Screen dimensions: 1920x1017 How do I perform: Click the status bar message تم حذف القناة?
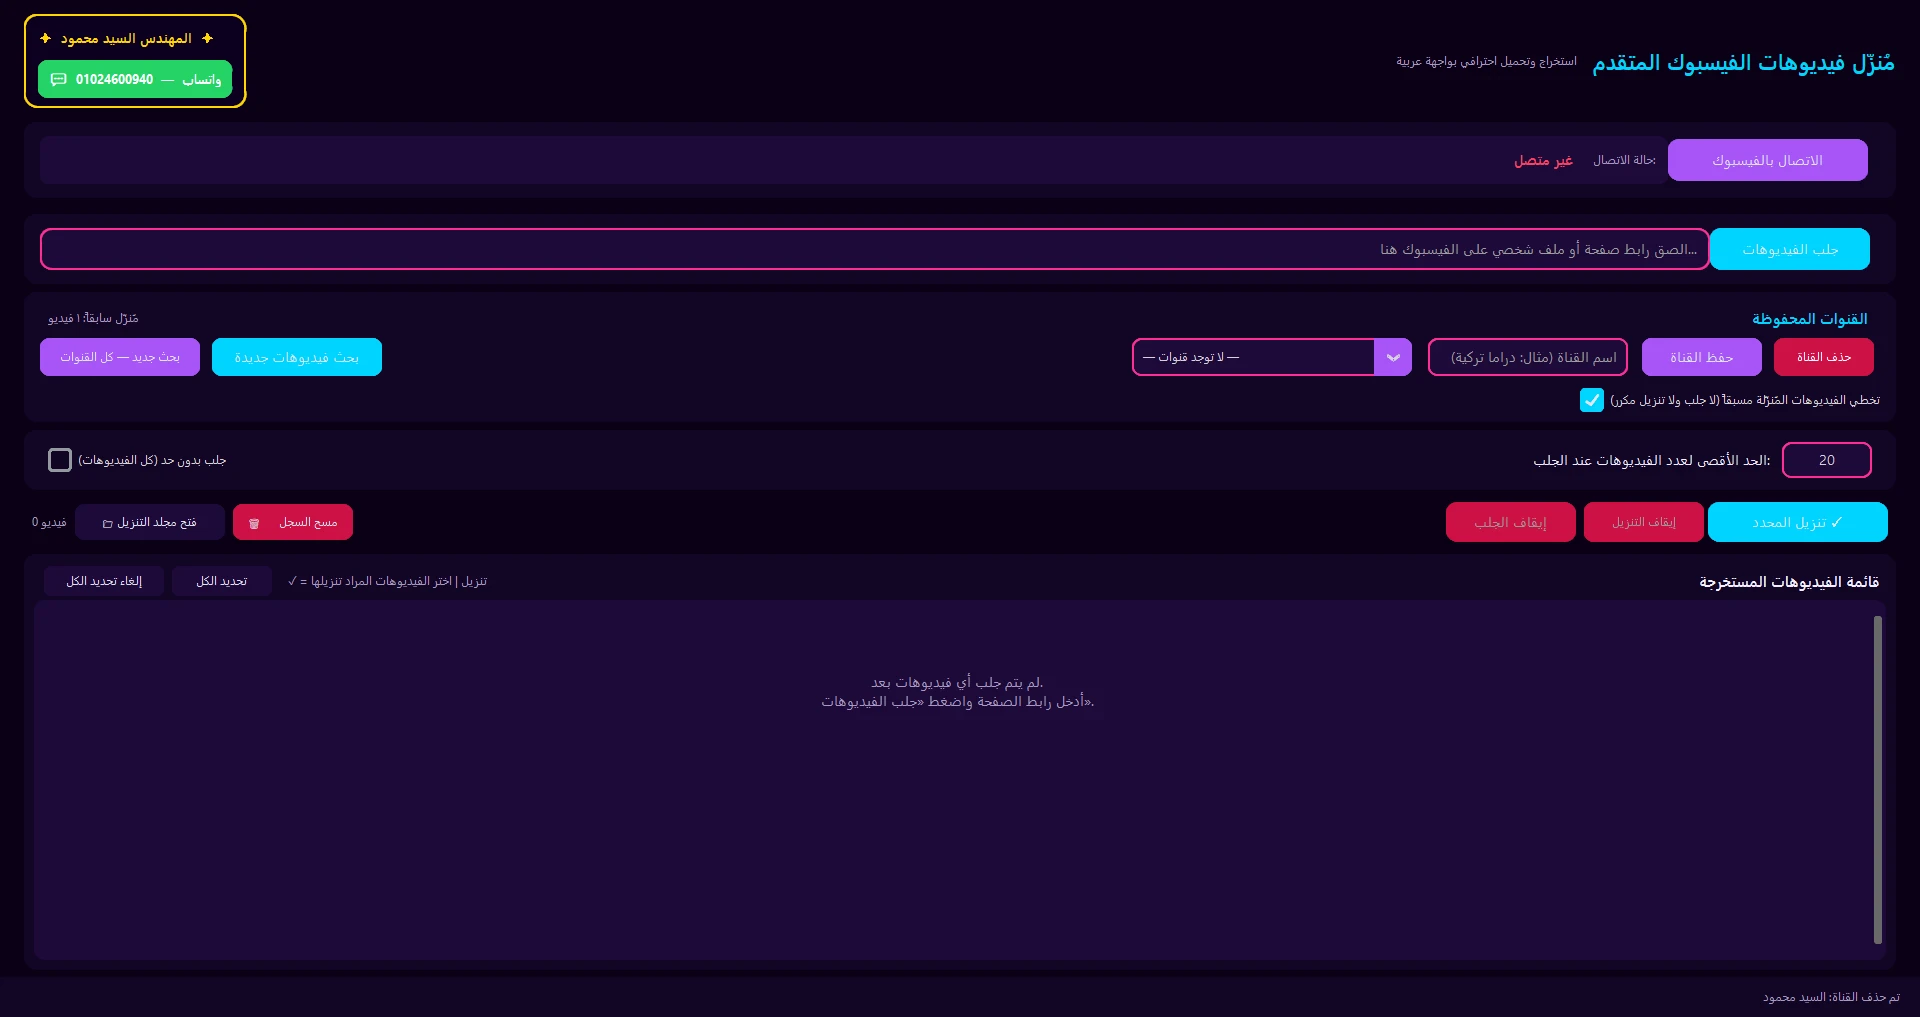1830,997
